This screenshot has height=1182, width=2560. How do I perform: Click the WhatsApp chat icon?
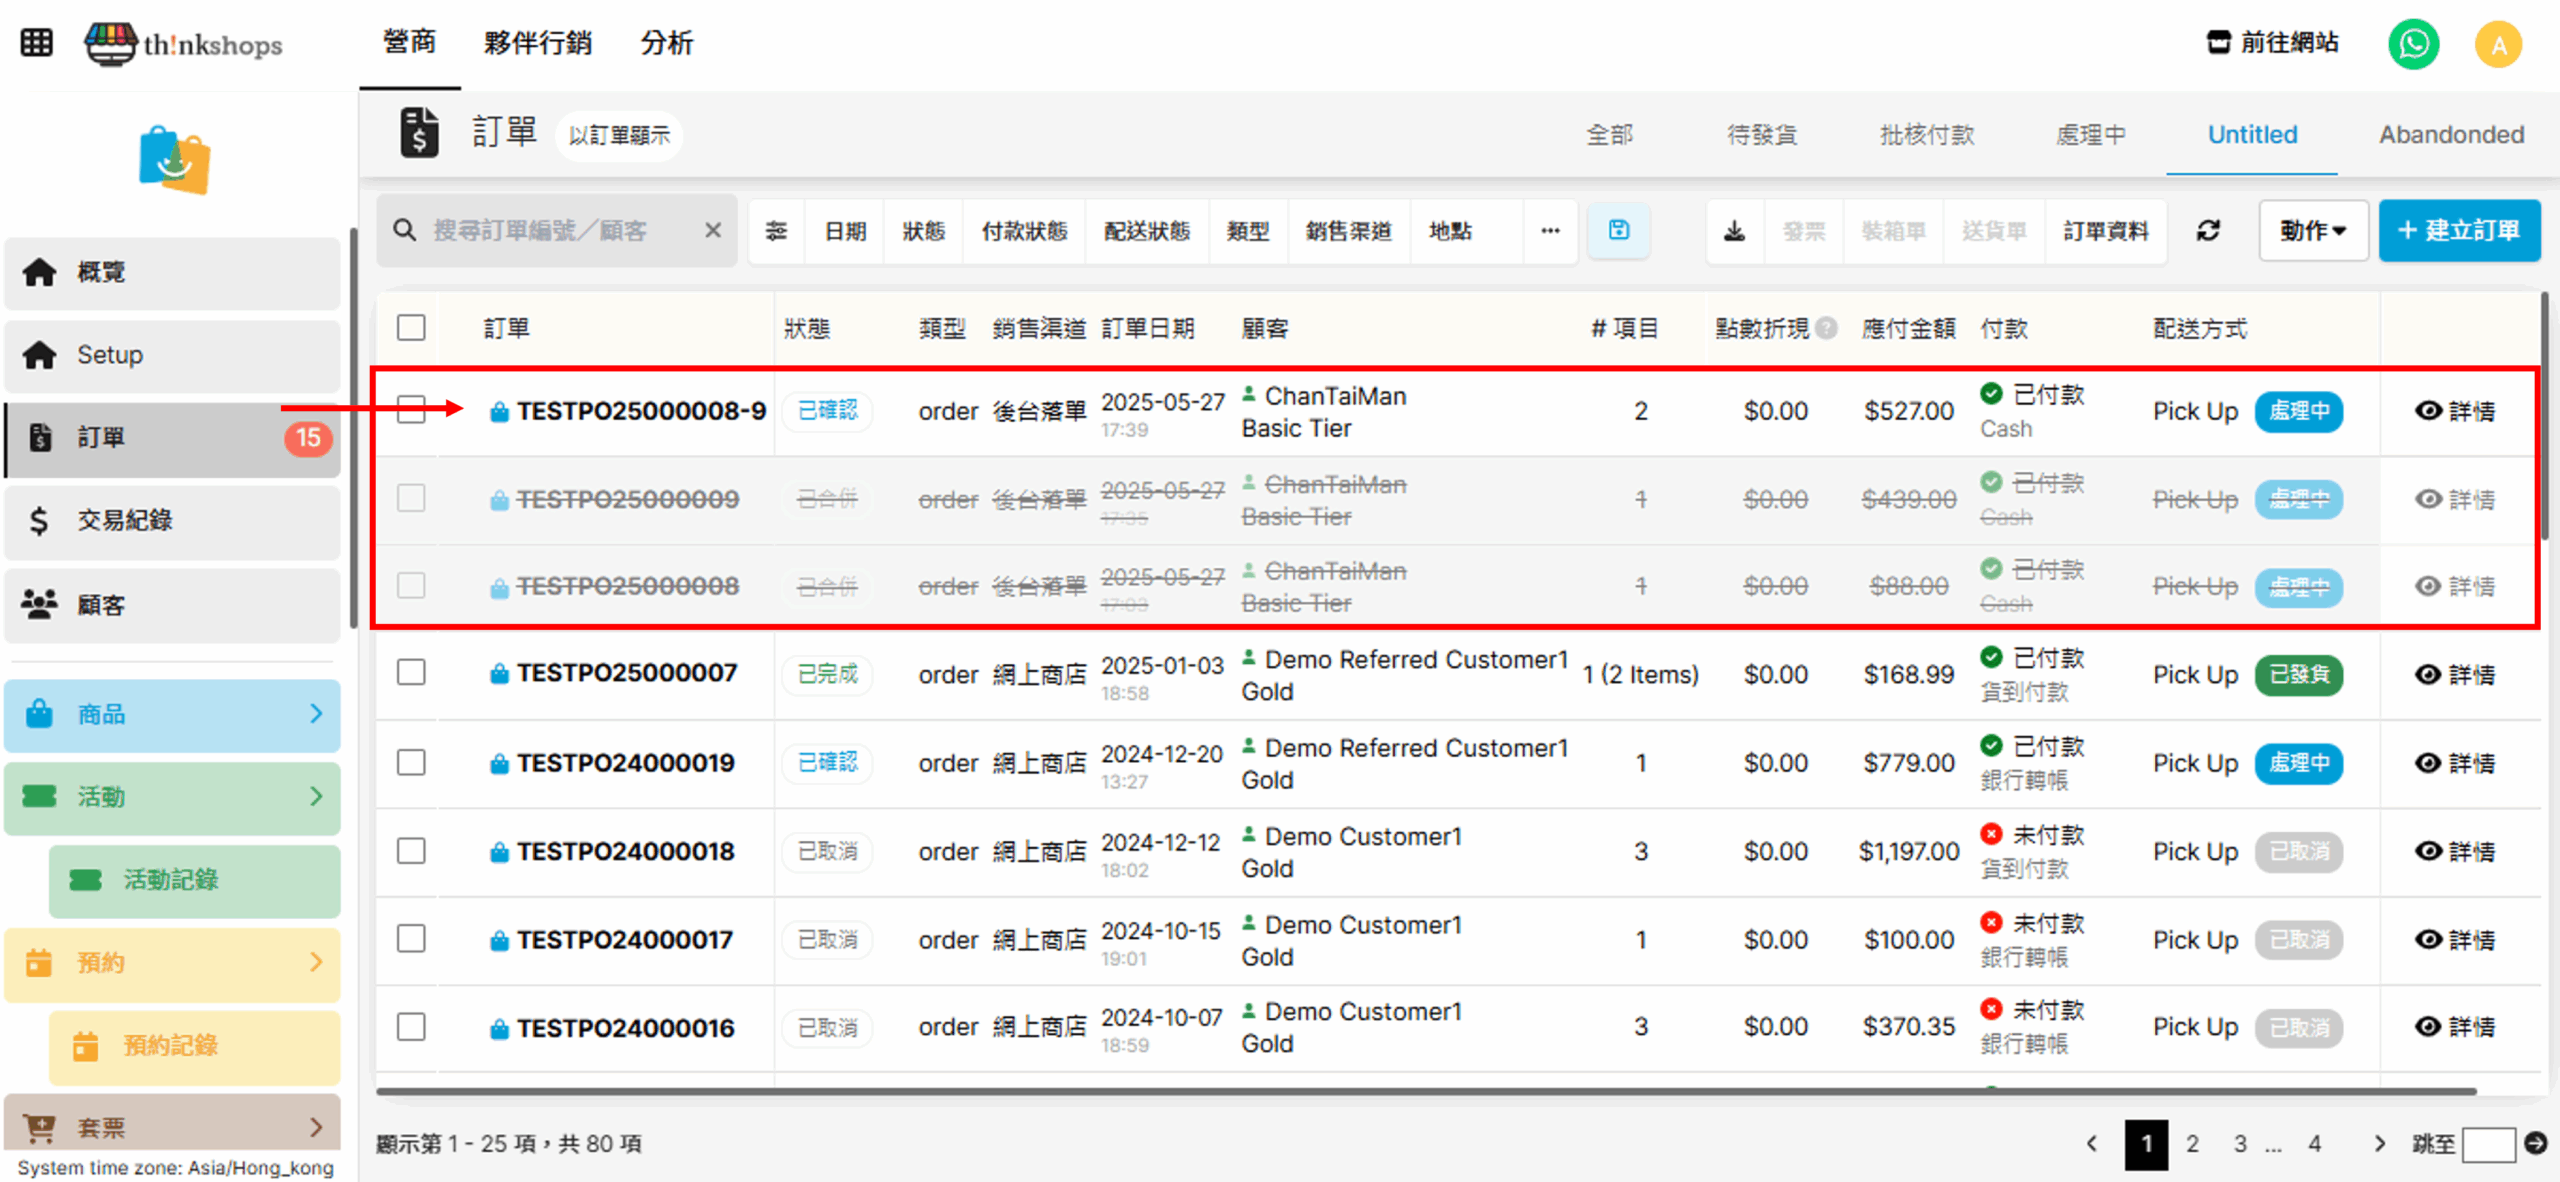tap(2413, 45)
